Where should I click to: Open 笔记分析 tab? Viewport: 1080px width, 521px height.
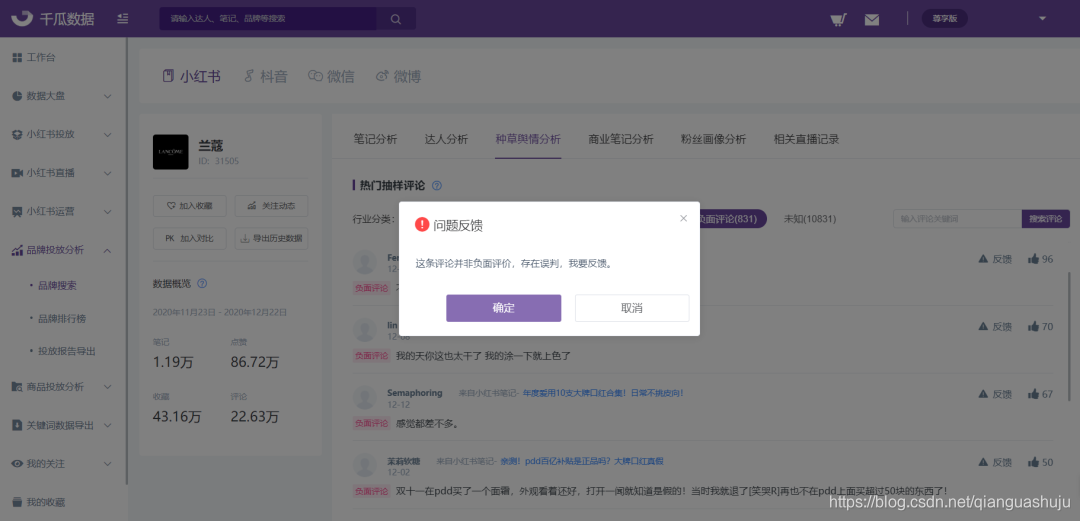[x=375, y=139]
